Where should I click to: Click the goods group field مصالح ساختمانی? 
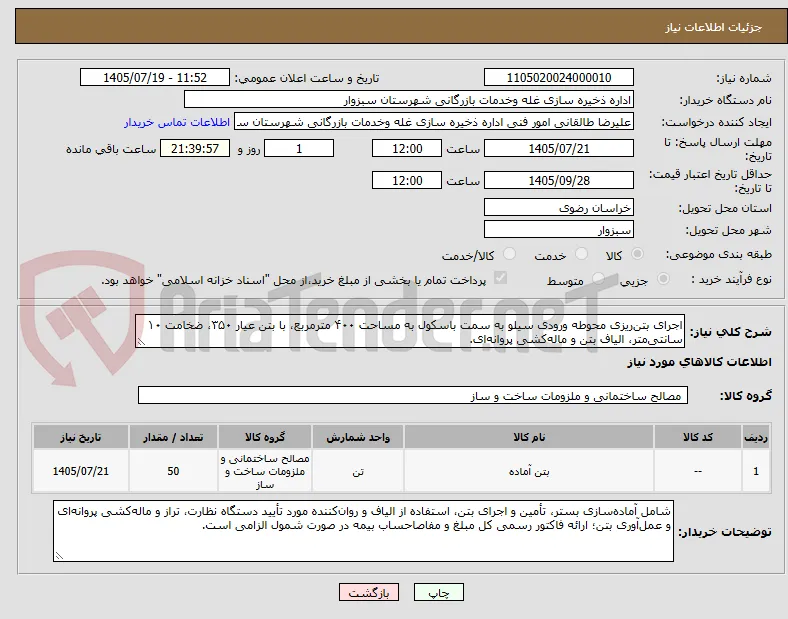click(x=413, y=395)
